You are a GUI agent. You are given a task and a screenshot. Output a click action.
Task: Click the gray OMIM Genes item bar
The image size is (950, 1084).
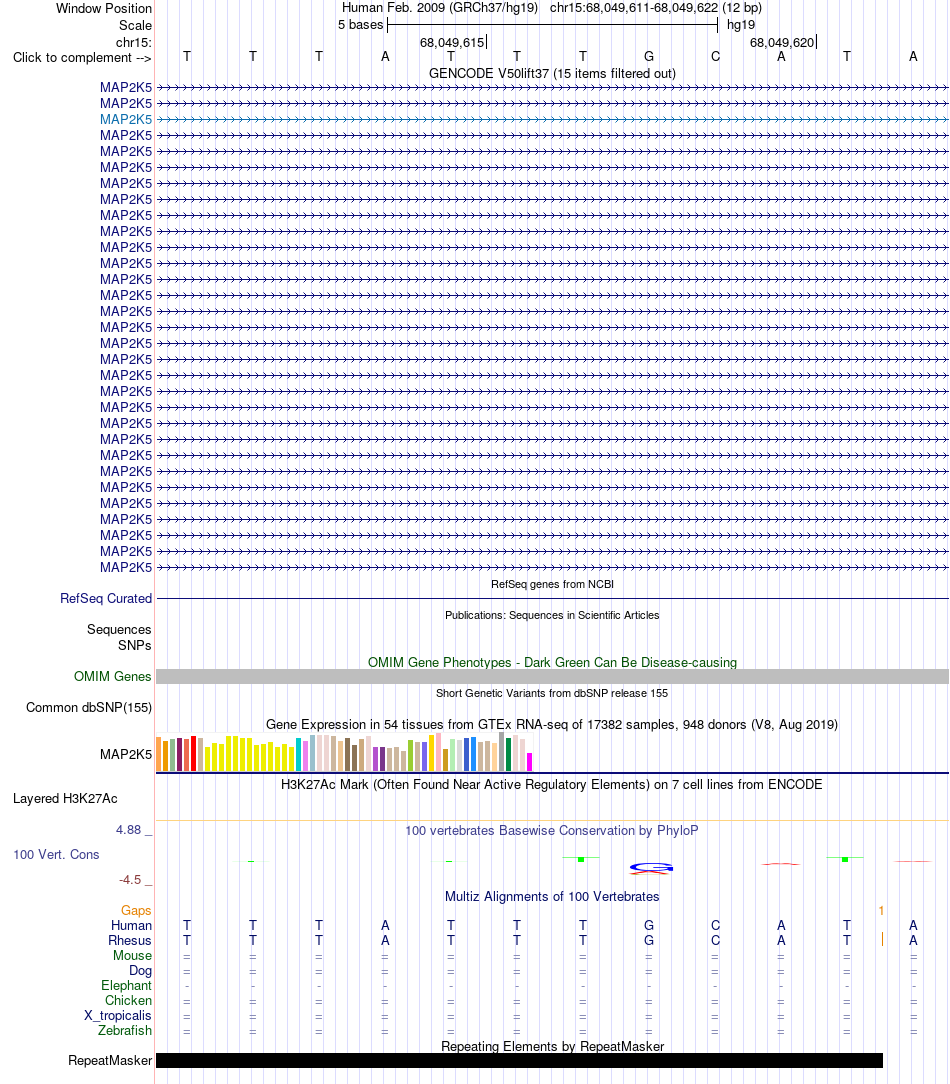(x=552, y=677)
